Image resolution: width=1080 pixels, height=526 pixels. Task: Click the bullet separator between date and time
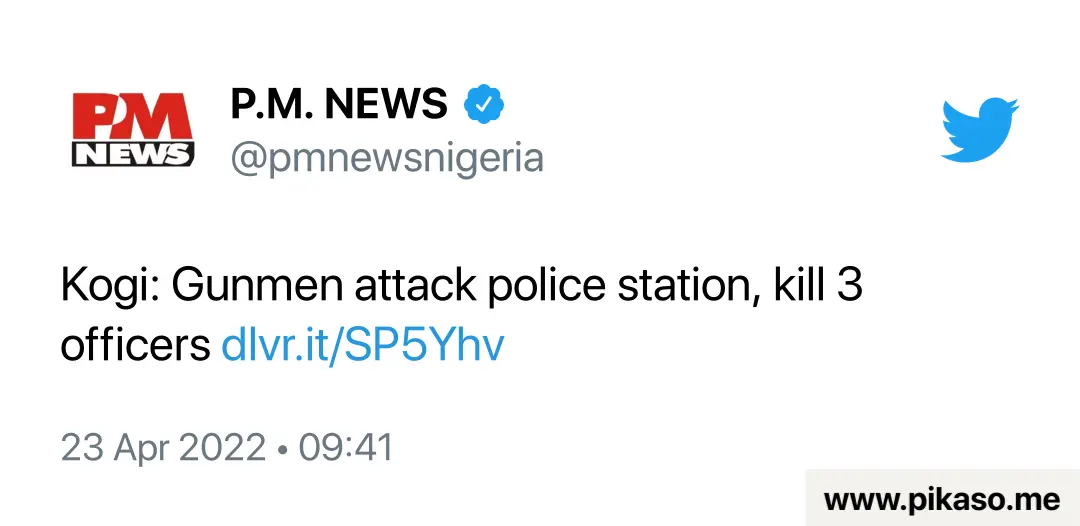click(282, 449)
